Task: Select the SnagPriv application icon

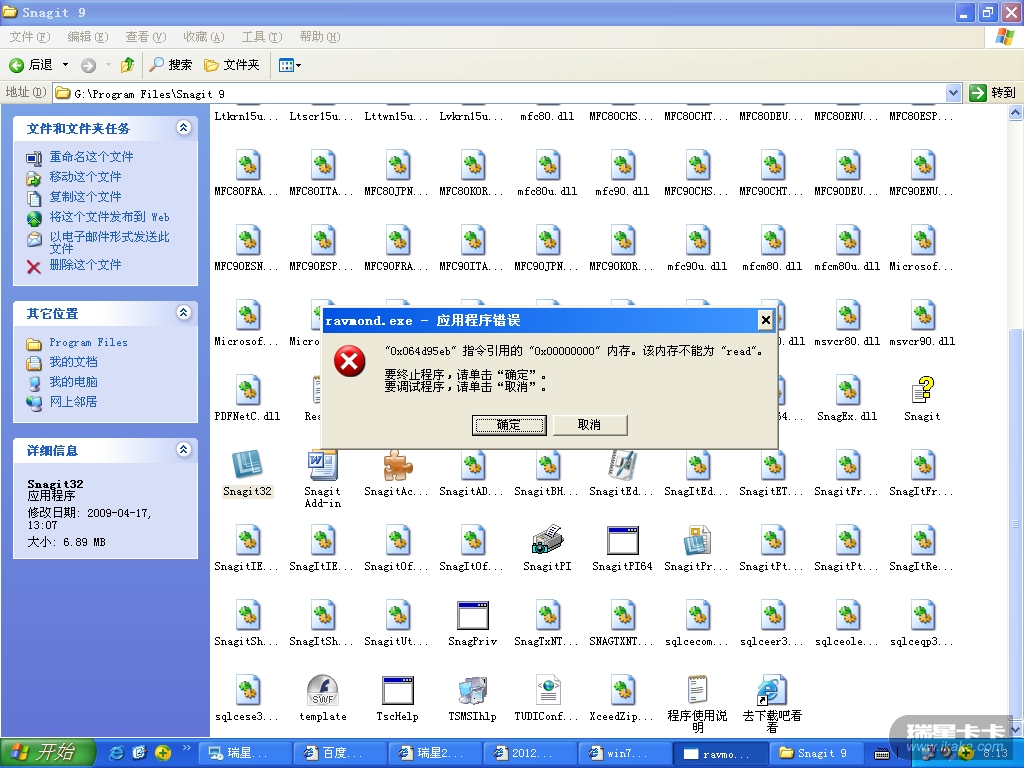Action: (x=473, y=615)
